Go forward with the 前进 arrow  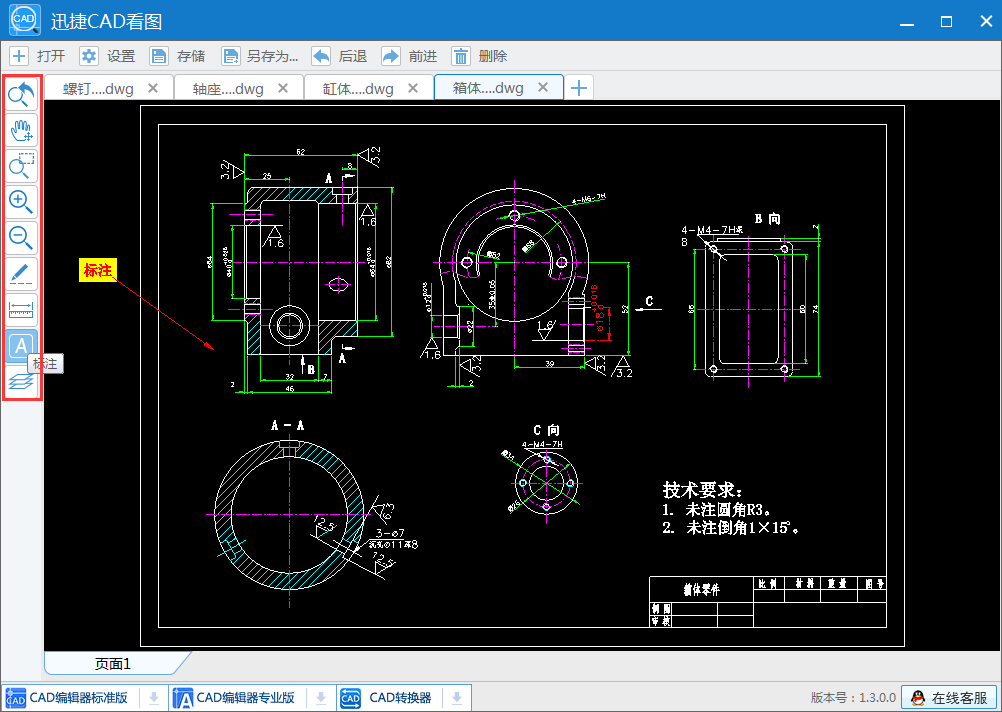click(390, 56)
